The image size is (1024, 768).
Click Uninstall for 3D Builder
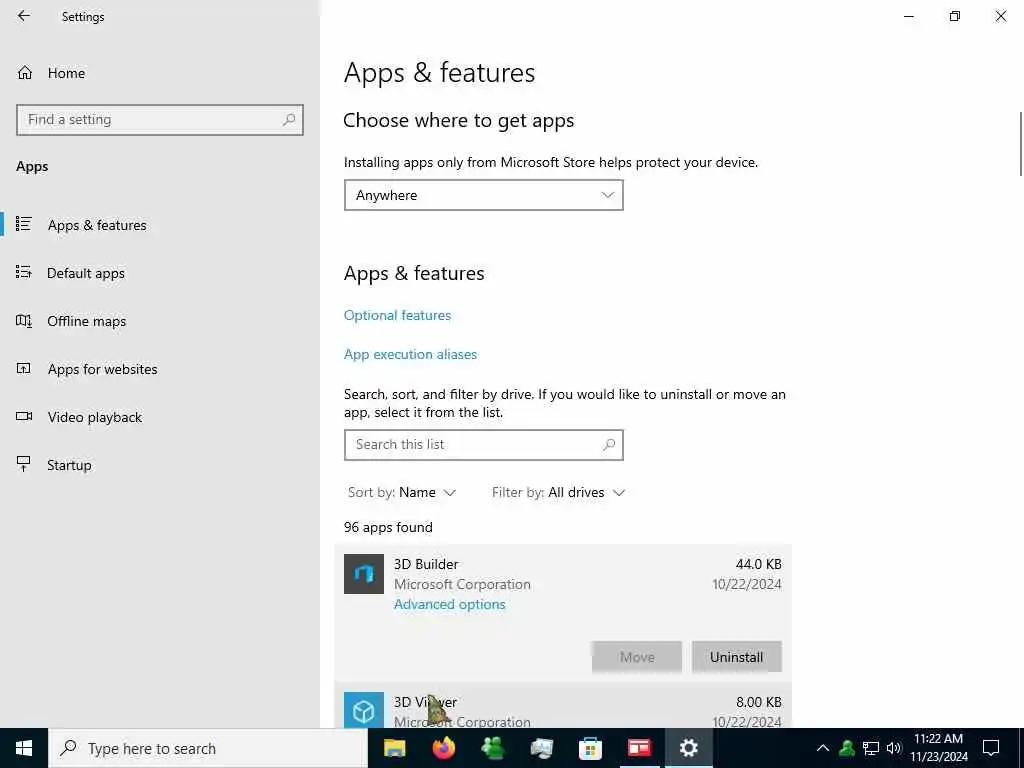(737, 657)
